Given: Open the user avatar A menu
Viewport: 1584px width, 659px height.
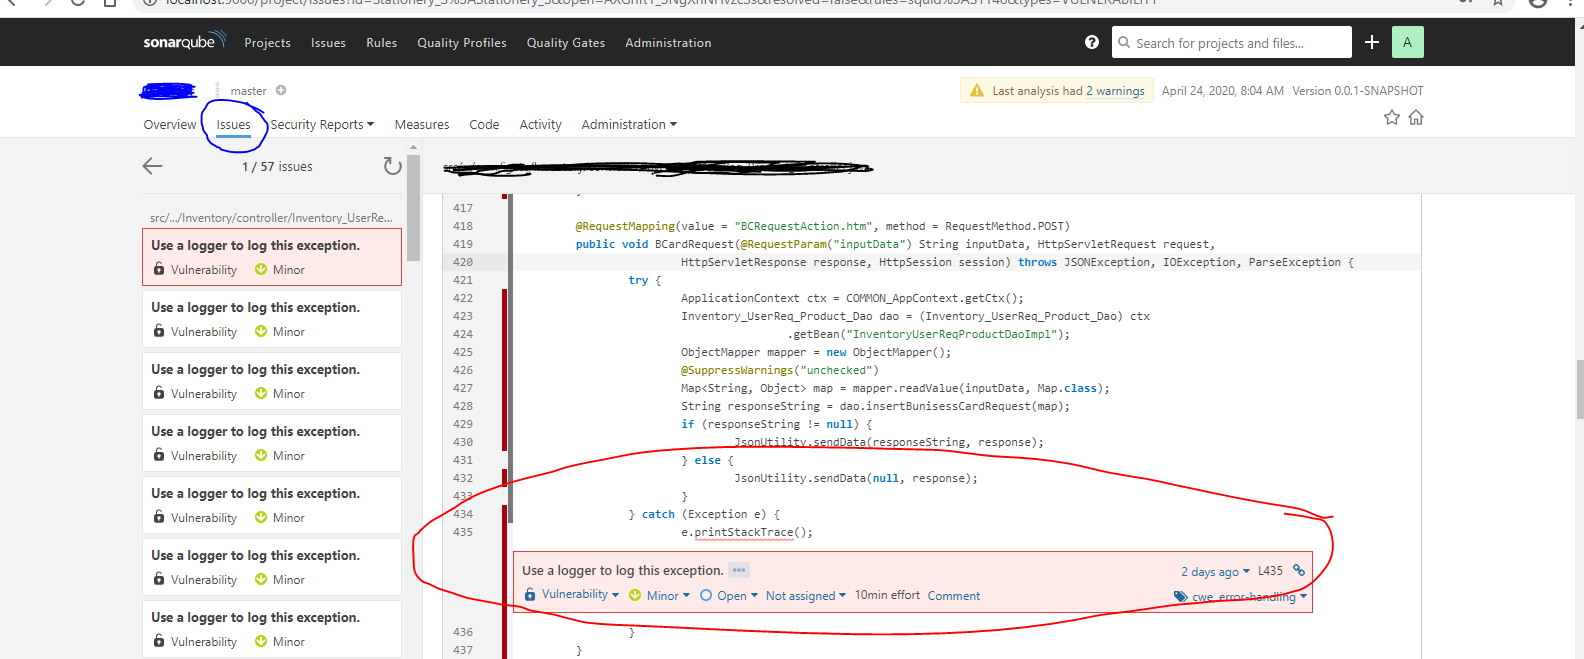Looking at the screenshot, I should click(1407, 42).
